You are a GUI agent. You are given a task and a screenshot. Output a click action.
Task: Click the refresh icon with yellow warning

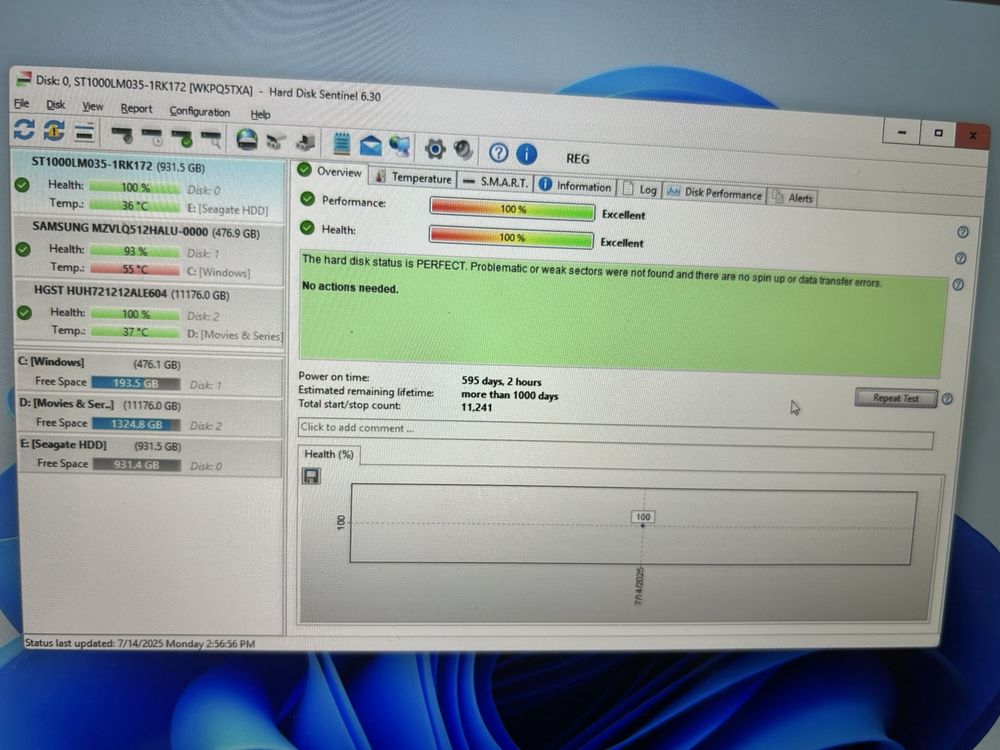click(x=54, y=131)
